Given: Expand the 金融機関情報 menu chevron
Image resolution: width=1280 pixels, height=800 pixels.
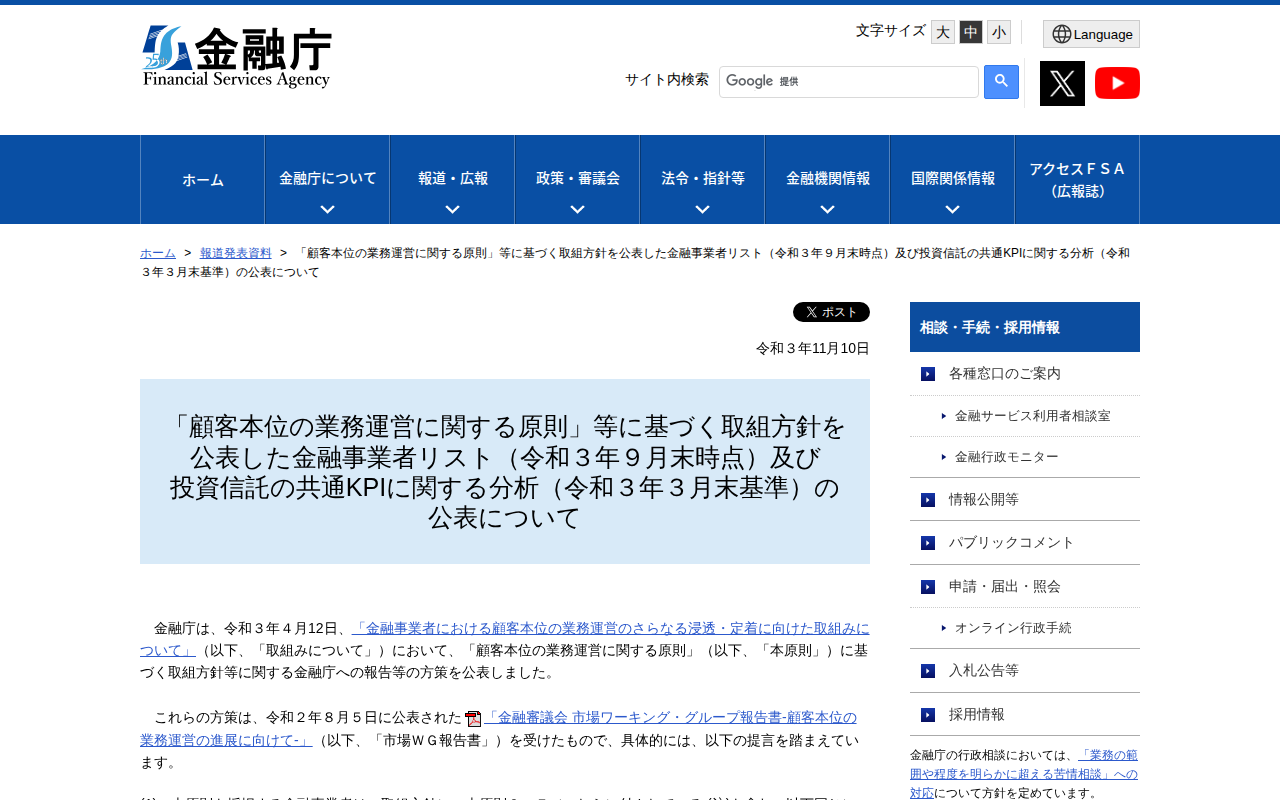Looking at the screenshot, I should point(827,209).
